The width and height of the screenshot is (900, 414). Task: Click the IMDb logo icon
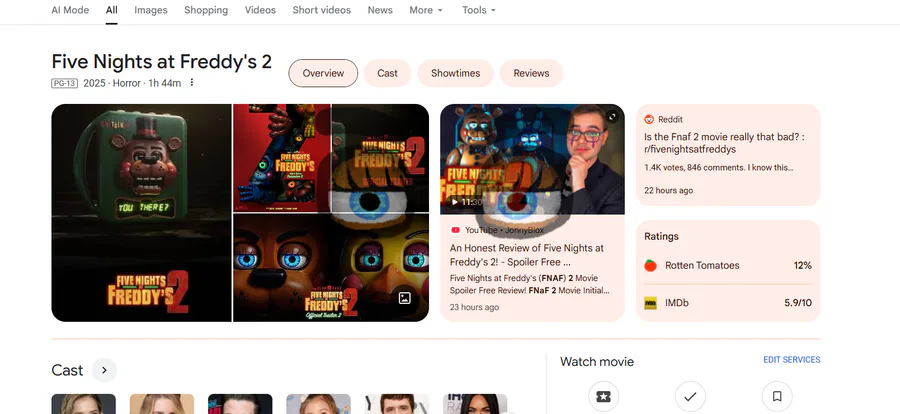[650, 303]
